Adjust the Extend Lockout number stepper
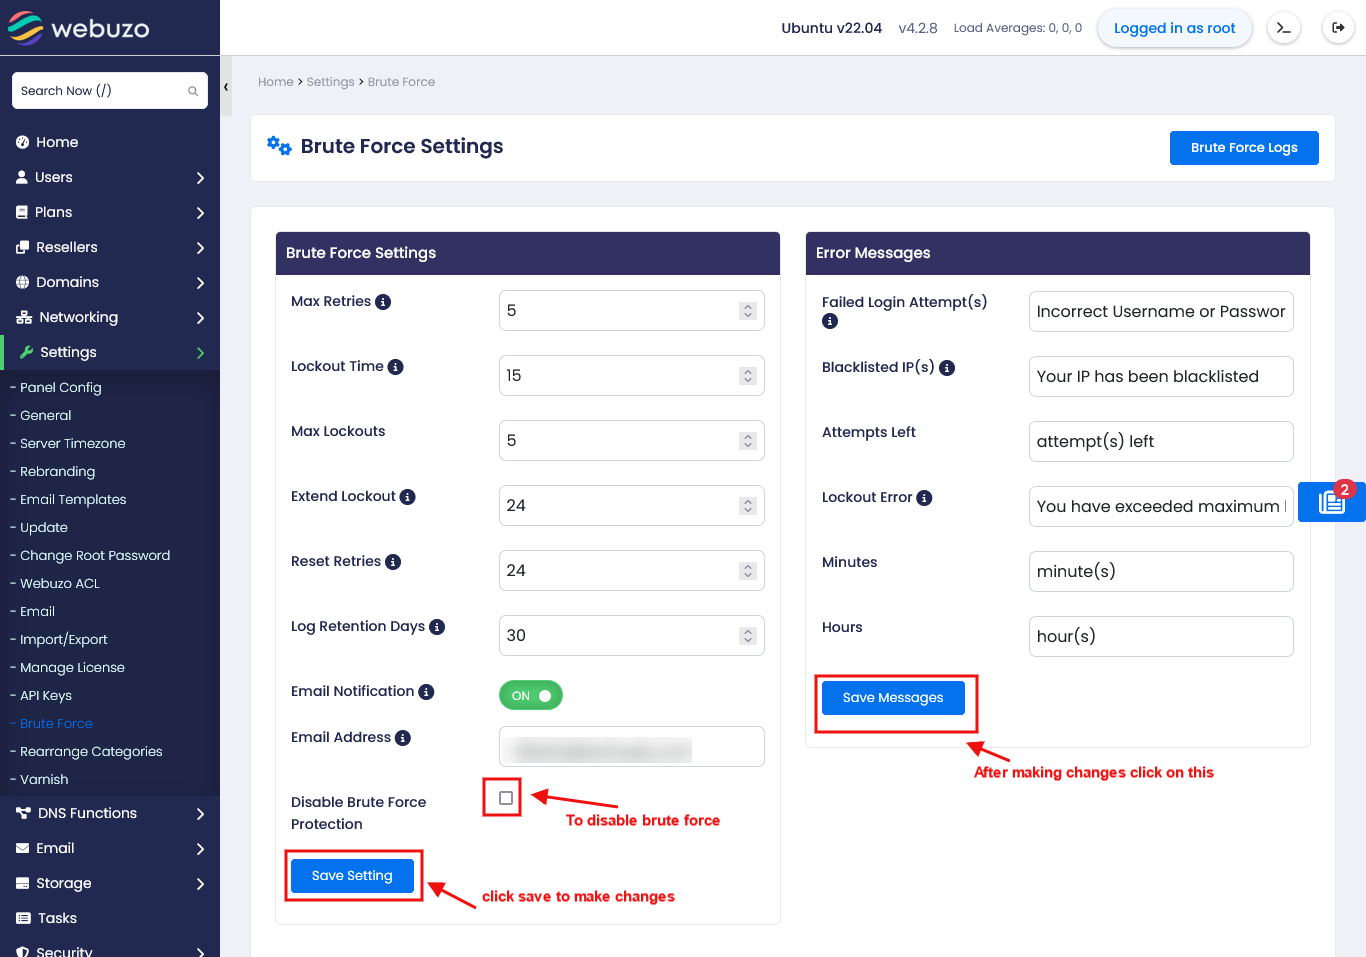 [748, 506]
